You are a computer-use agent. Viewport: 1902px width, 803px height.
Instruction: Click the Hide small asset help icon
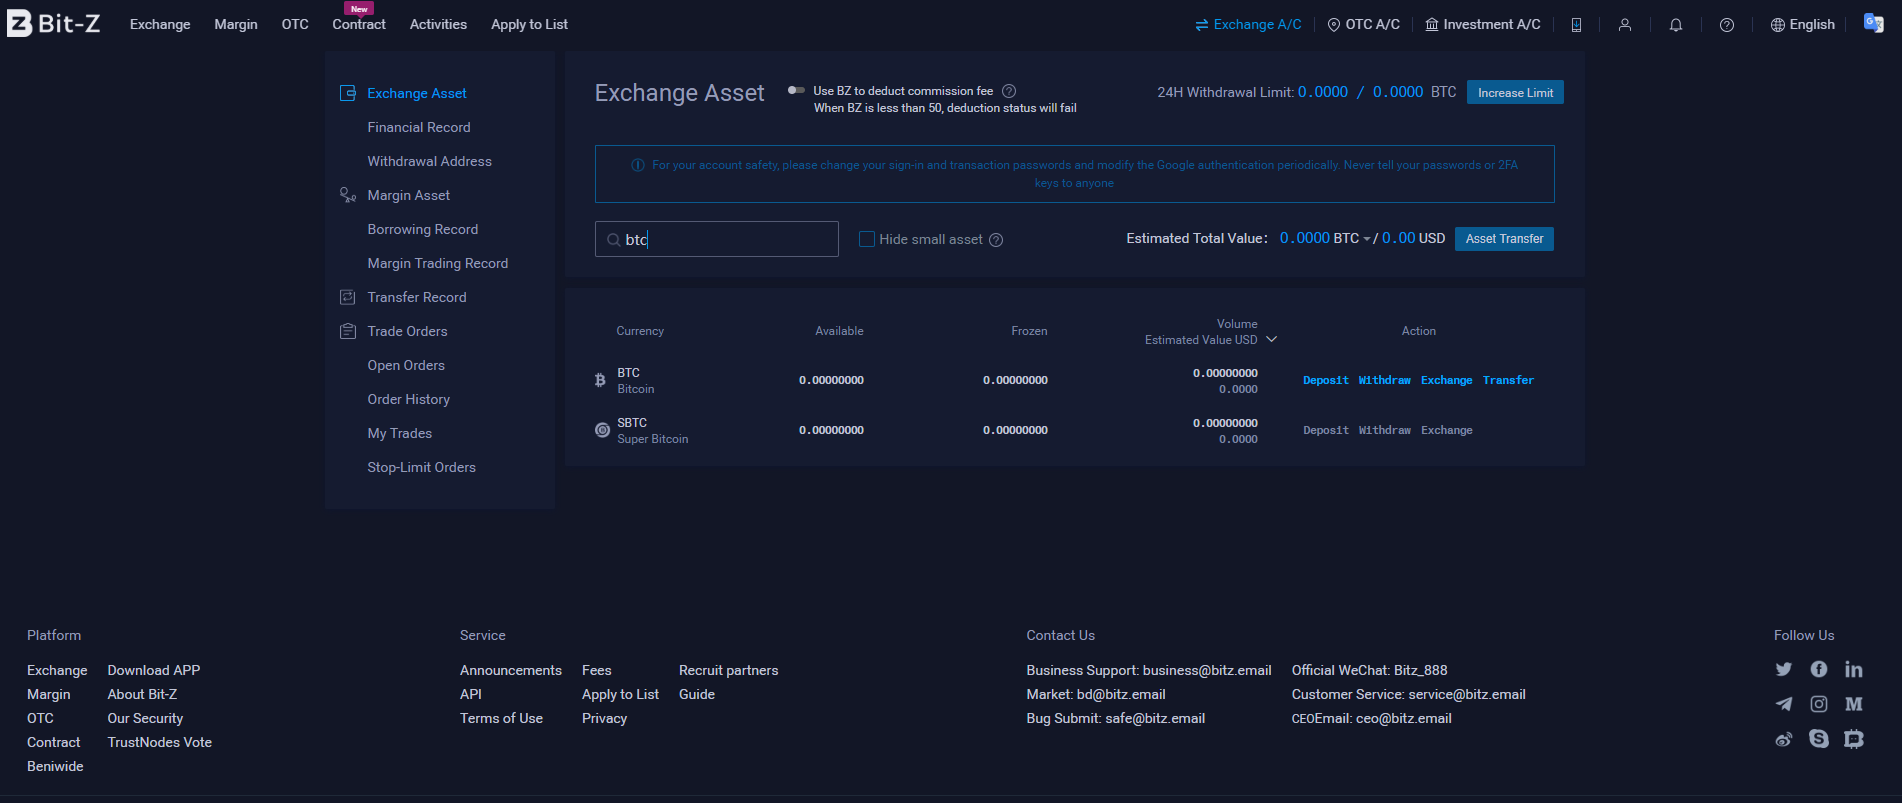[x=996, y=240]
